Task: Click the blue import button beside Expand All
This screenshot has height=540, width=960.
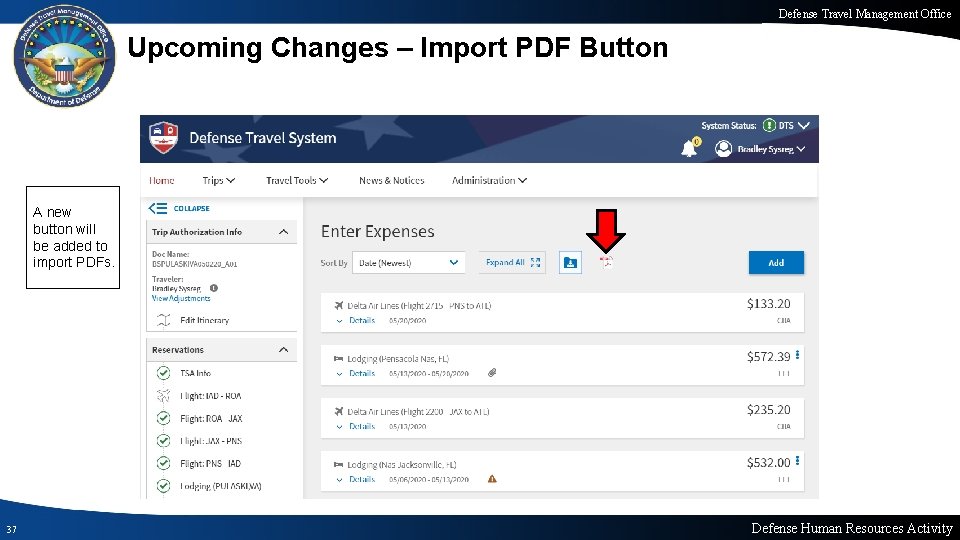Action: tap(570, 263)
